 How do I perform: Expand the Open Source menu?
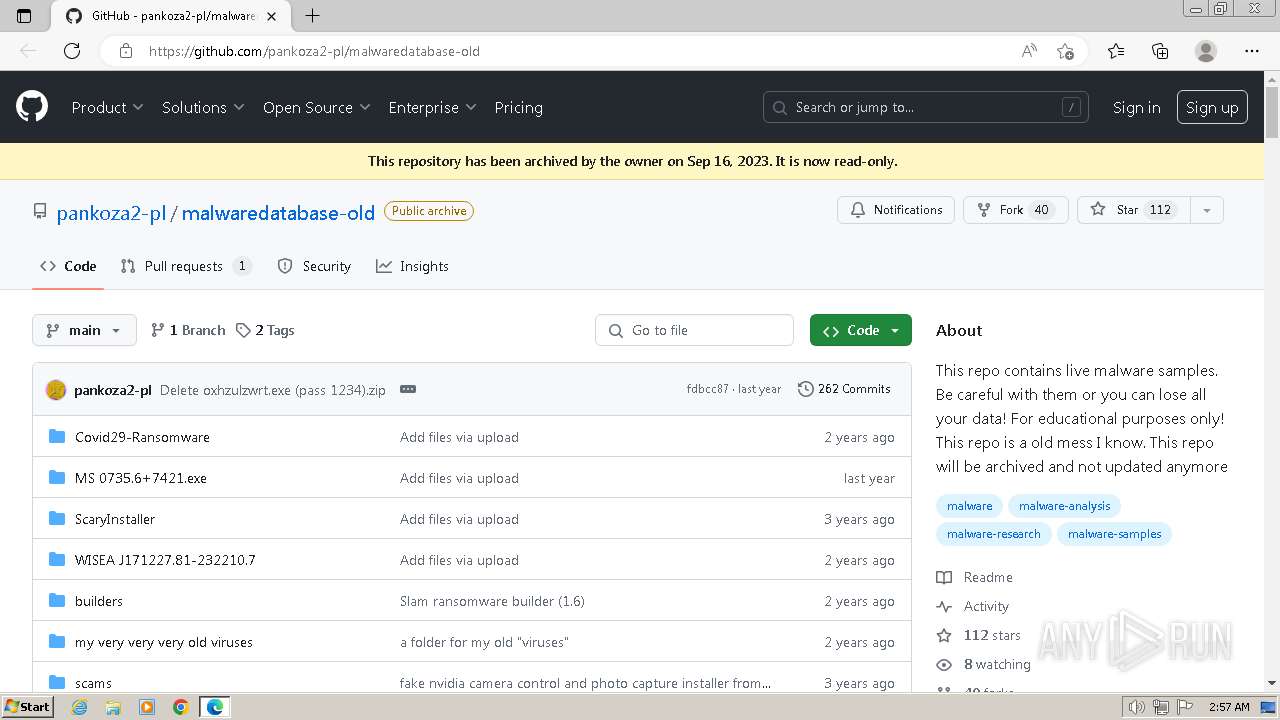pos(317,107)
